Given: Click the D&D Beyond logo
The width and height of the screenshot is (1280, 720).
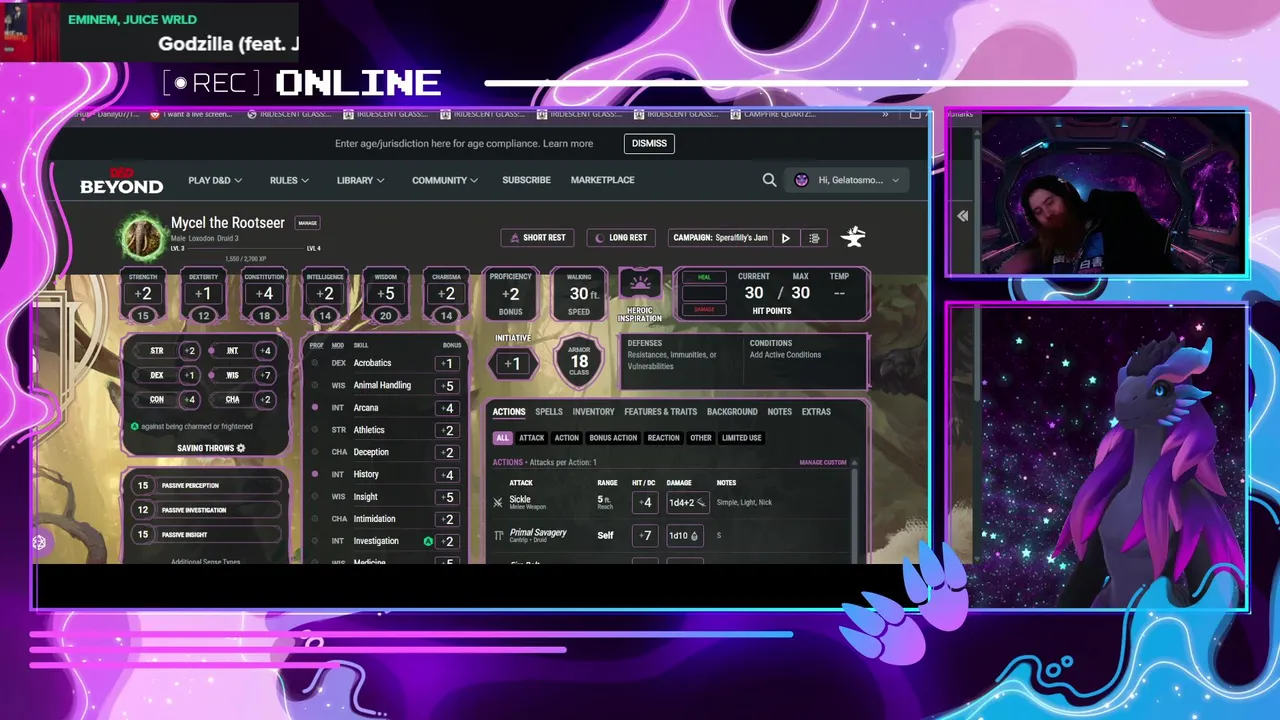Looking at the screenshot, I should [121, 181].
